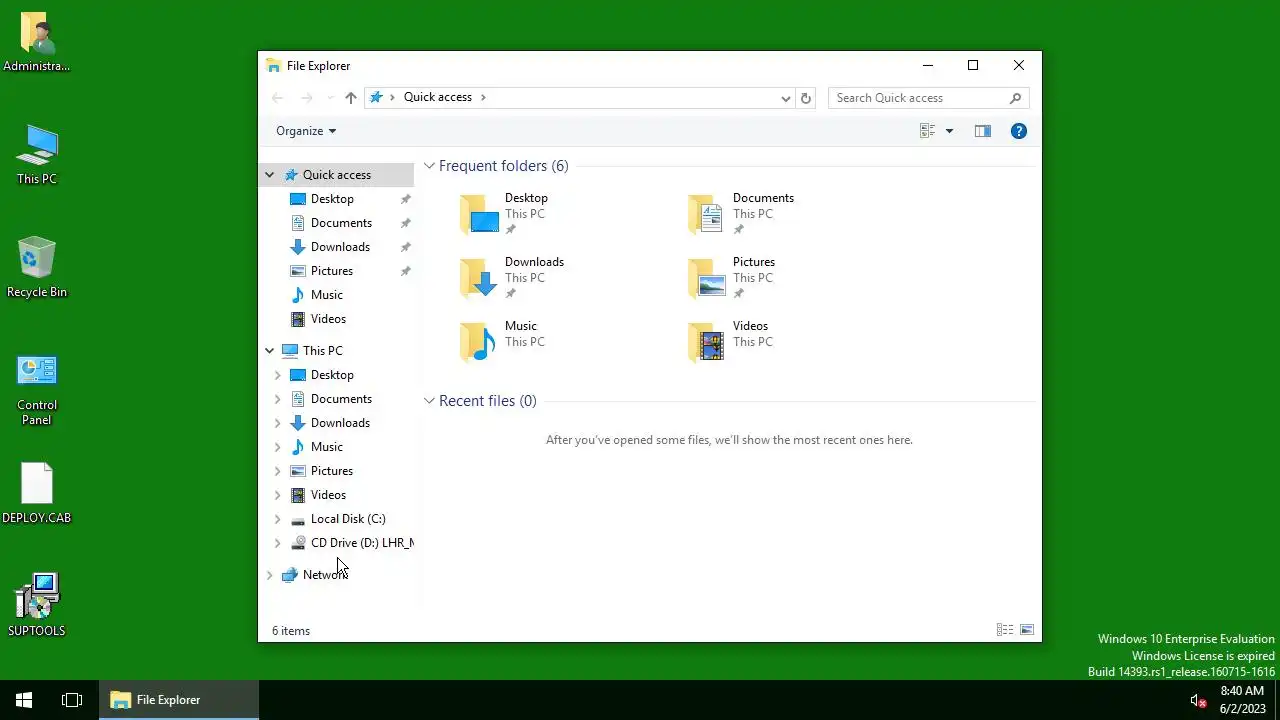Collapse the Frequent folders group
1280x720 pixels.
click(429, 166)
